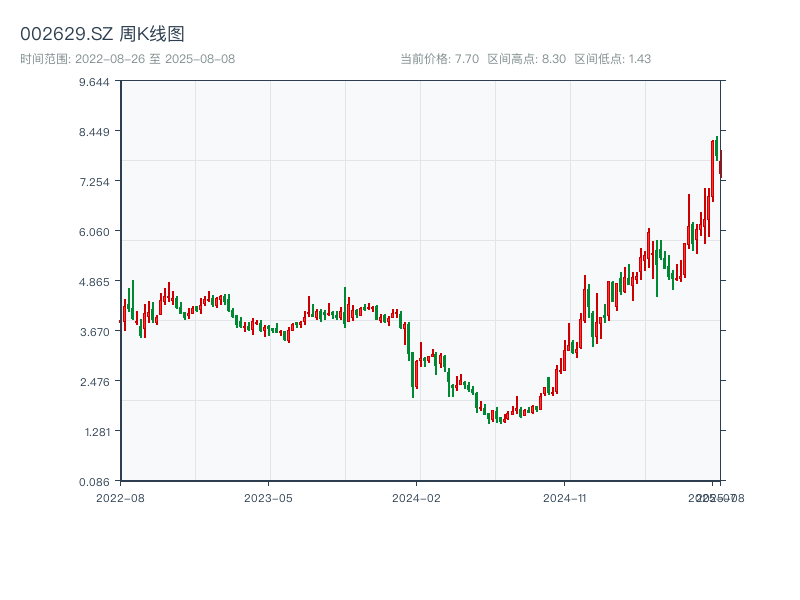Click the 区间高点 8.30 label

[x=526, y=59]
